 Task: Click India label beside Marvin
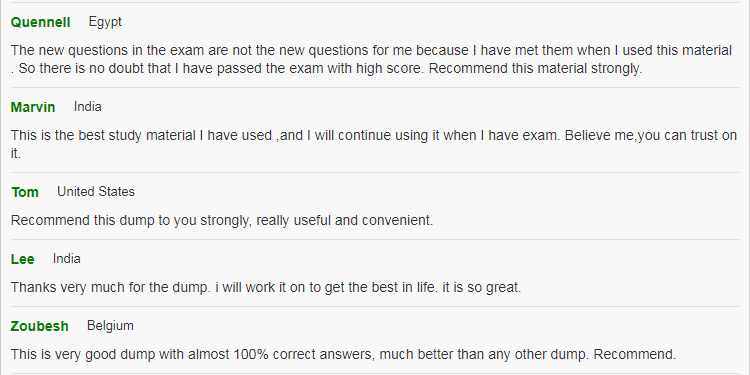point(88,107)
